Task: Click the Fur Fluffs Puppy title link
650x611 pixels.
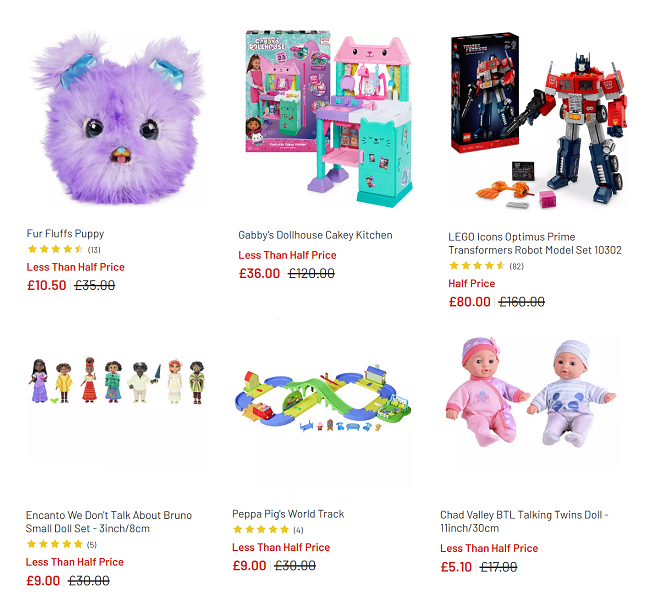Action: click(x=65, y=233)
